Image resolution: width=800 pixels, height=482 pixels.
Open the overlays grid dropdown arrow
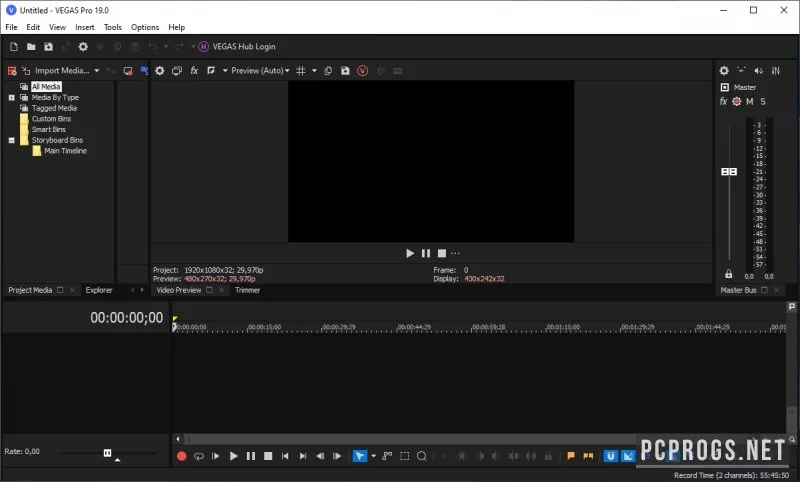click(x=314, y=71)
